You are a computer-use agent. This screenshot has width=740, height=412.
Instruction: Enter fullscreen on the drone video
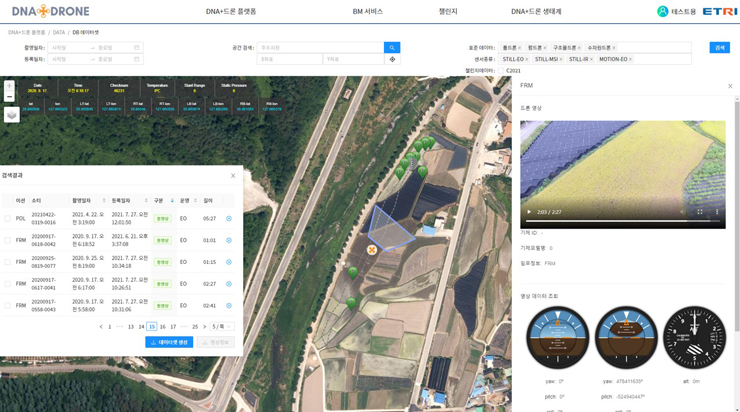pos(700,212)
